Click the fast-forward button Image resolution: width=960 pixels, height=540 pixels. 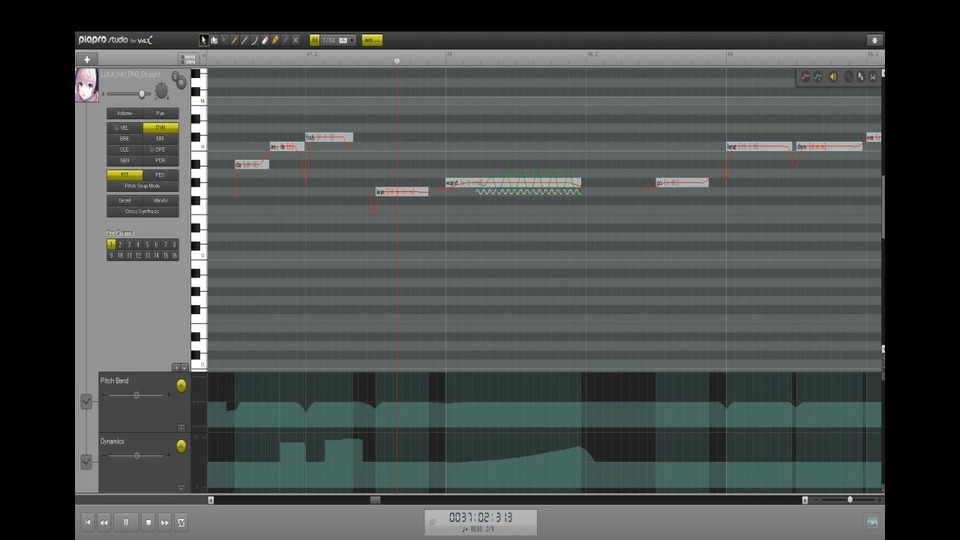tap(165, 522)
